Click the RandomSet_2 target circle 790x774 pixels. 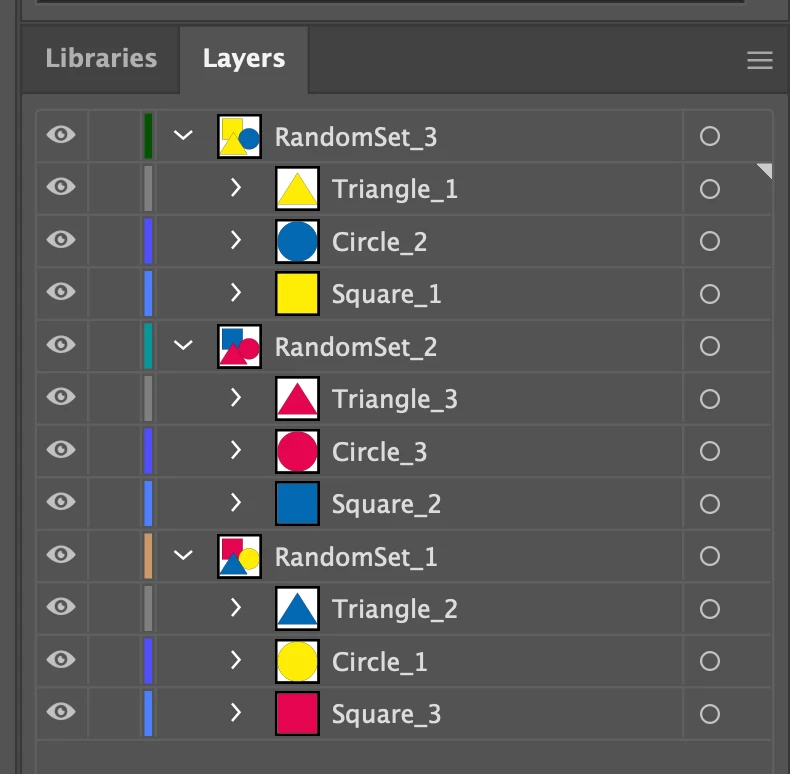(x=709, y=346)
